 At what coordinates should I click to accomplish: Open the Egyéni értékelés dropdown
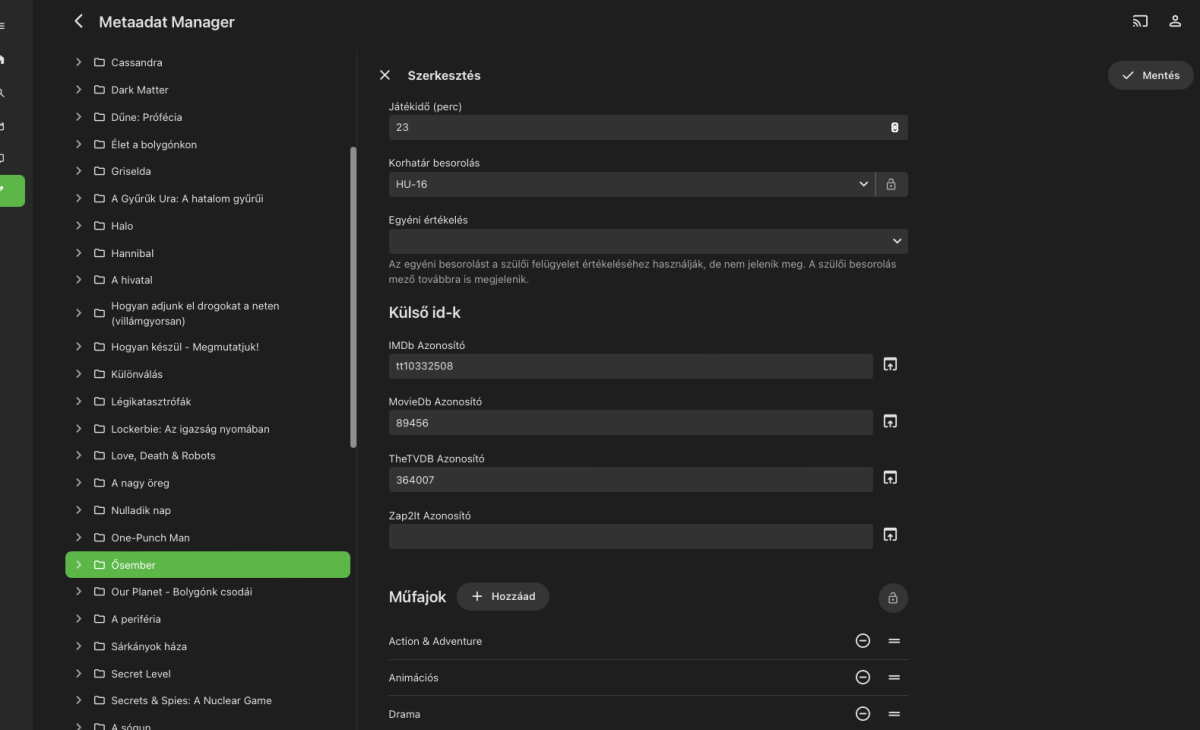pos(647,241)
